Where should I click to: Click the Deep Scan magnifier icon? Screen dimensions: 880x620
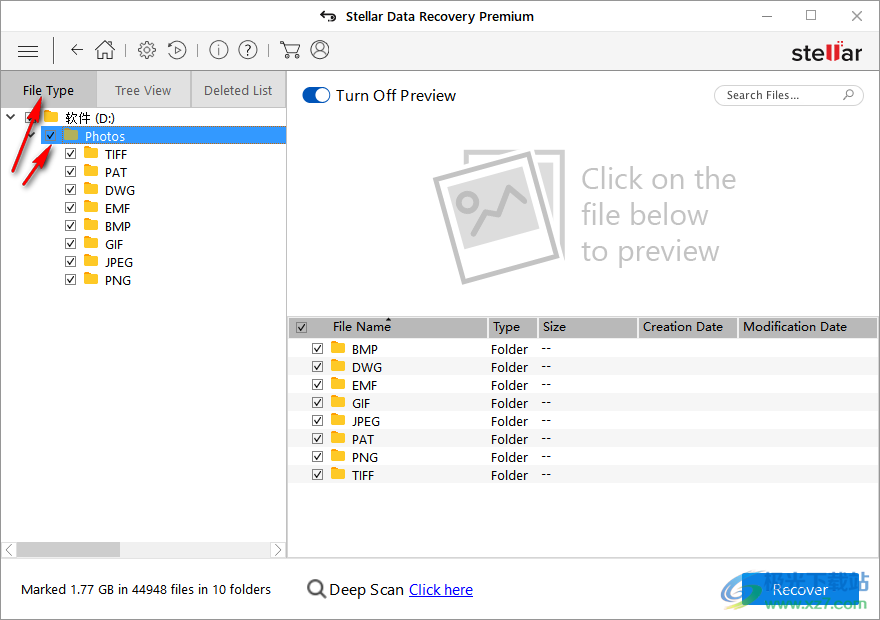click(x=317, y=589)
